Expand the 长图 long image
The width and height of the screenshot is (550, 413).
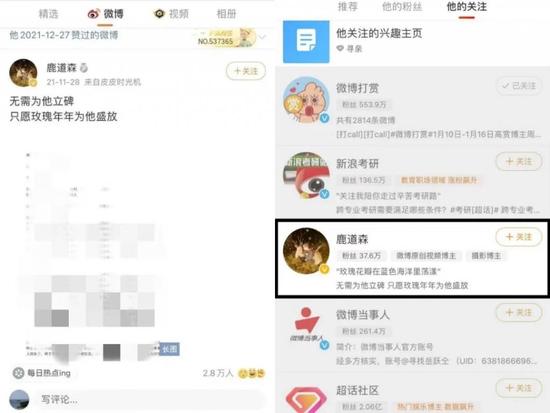click(169, 349)
